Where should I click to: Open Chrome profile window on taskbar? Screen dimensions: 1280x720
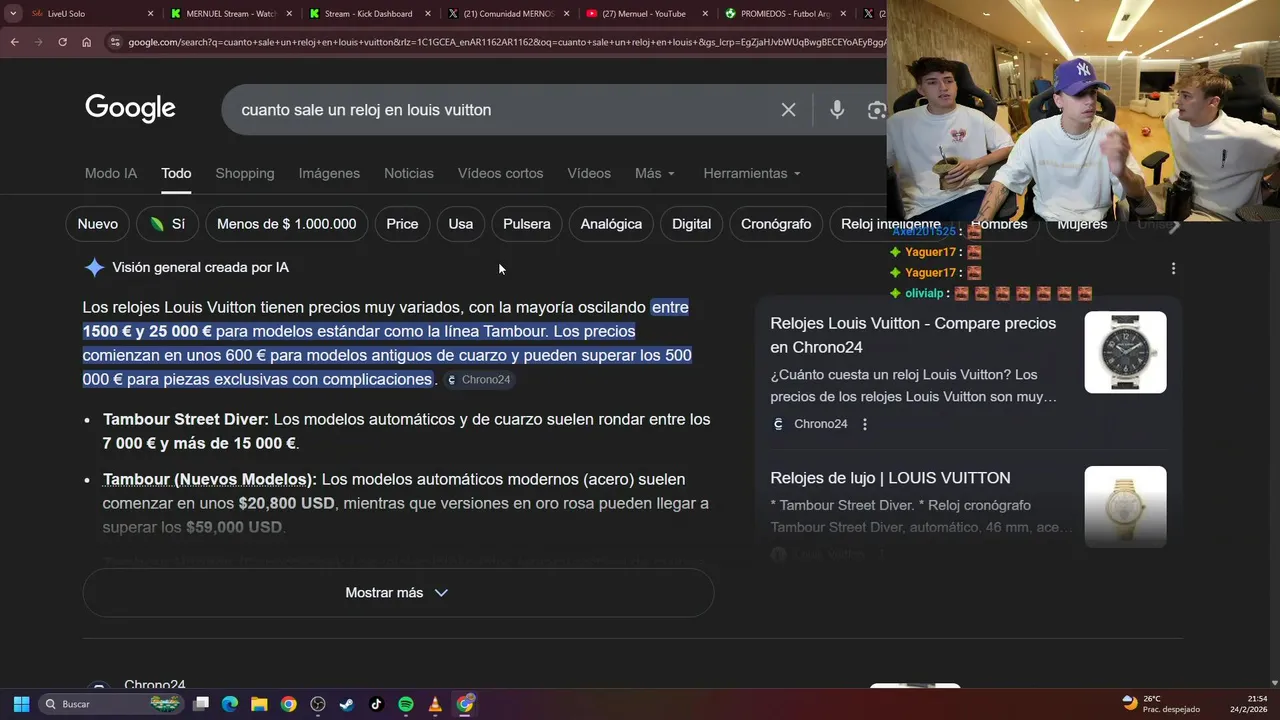pyautogui.click(x=465, y=704)
